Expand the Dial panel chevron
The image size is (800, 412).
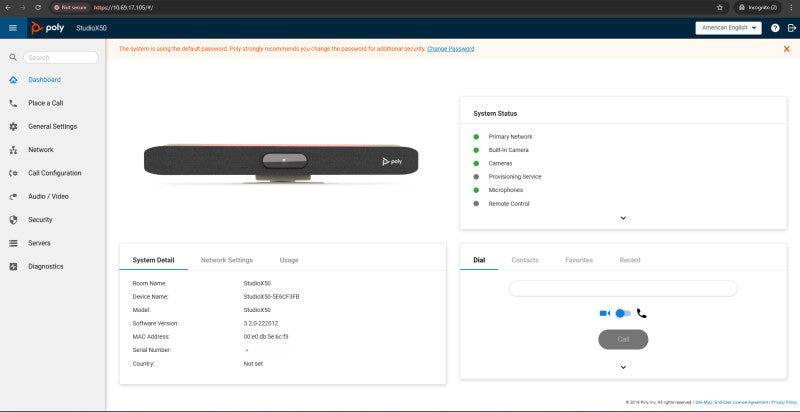tap(623, 367)
